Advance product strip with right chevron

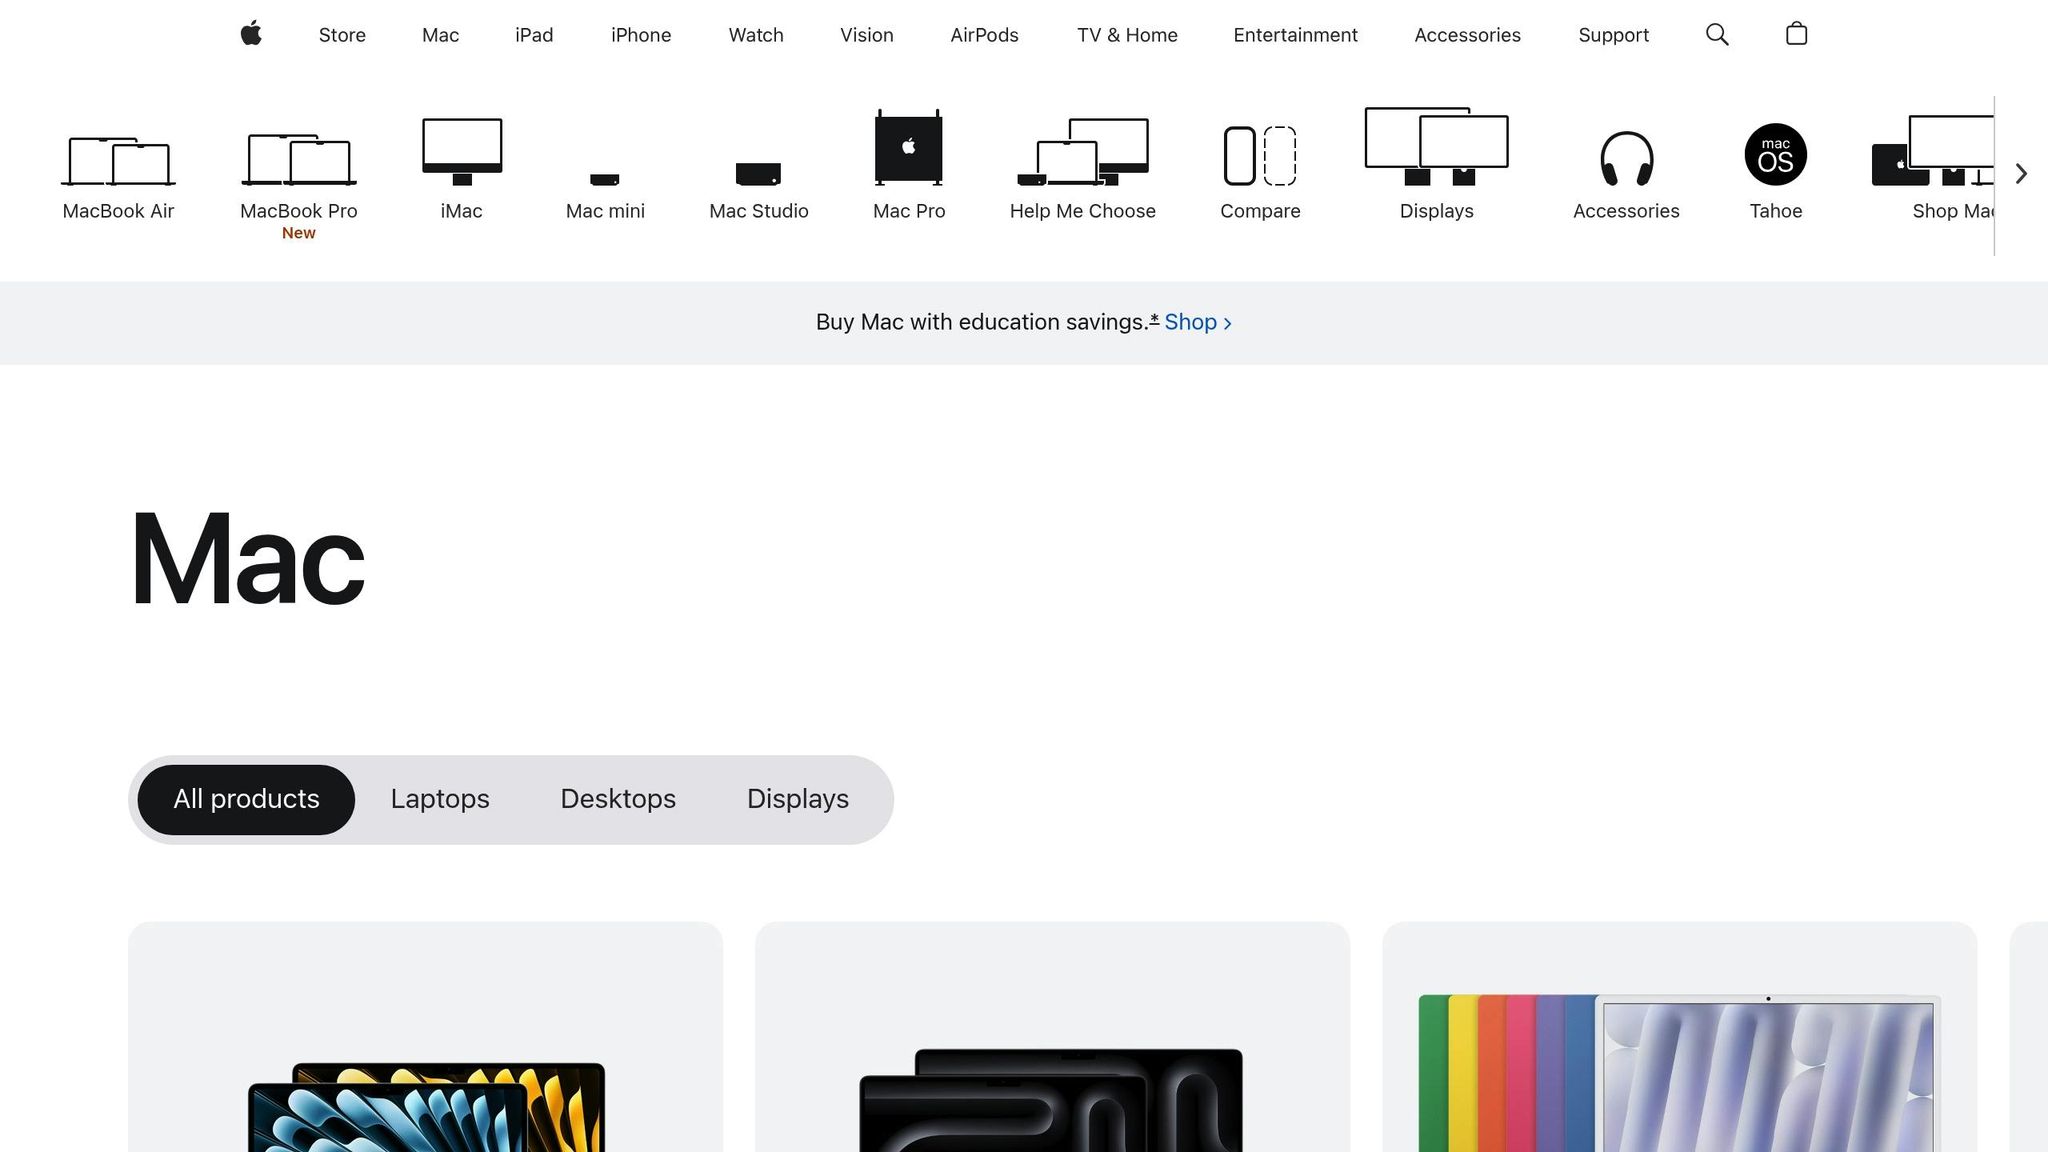click(x=2021, y=174)
